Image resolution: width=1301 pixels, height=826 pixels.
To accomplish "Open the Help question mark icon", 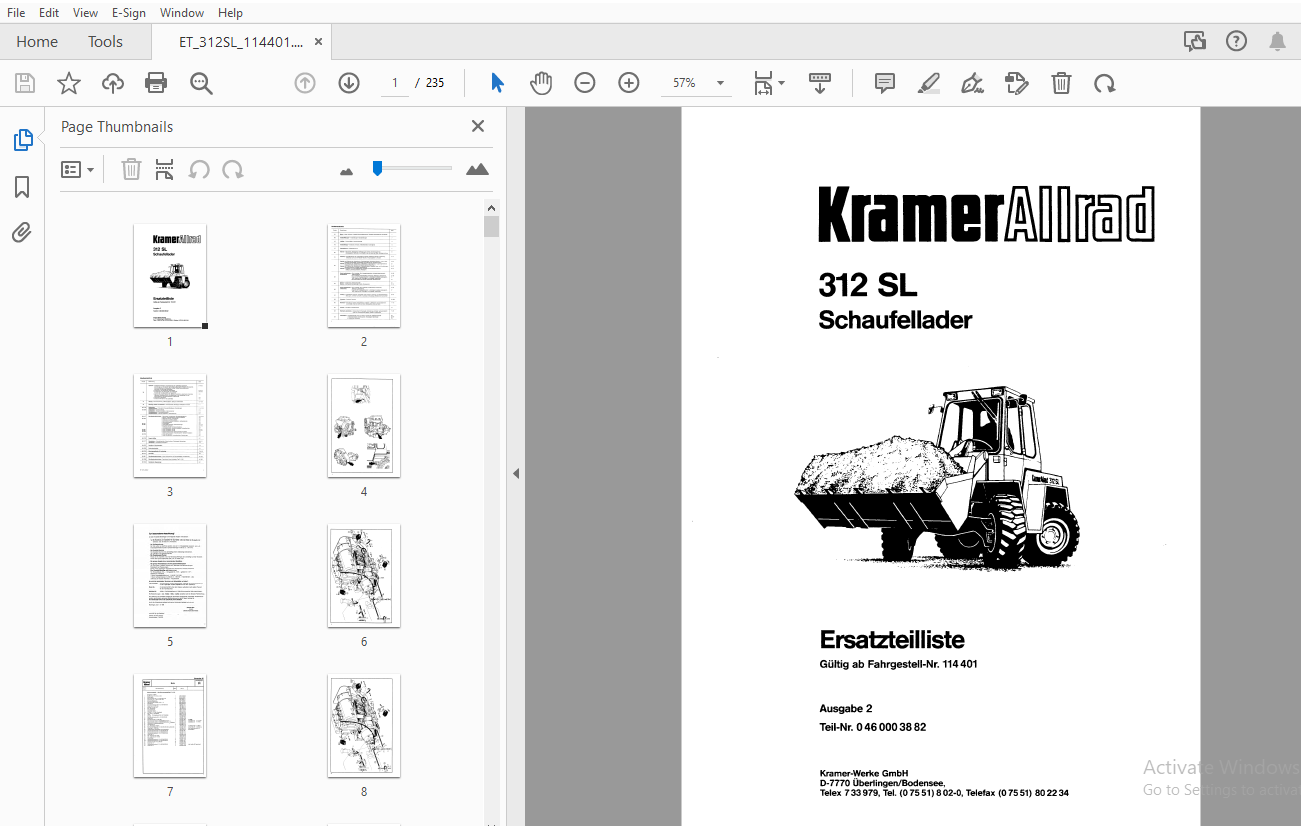I will click(x=1236, y=41).
